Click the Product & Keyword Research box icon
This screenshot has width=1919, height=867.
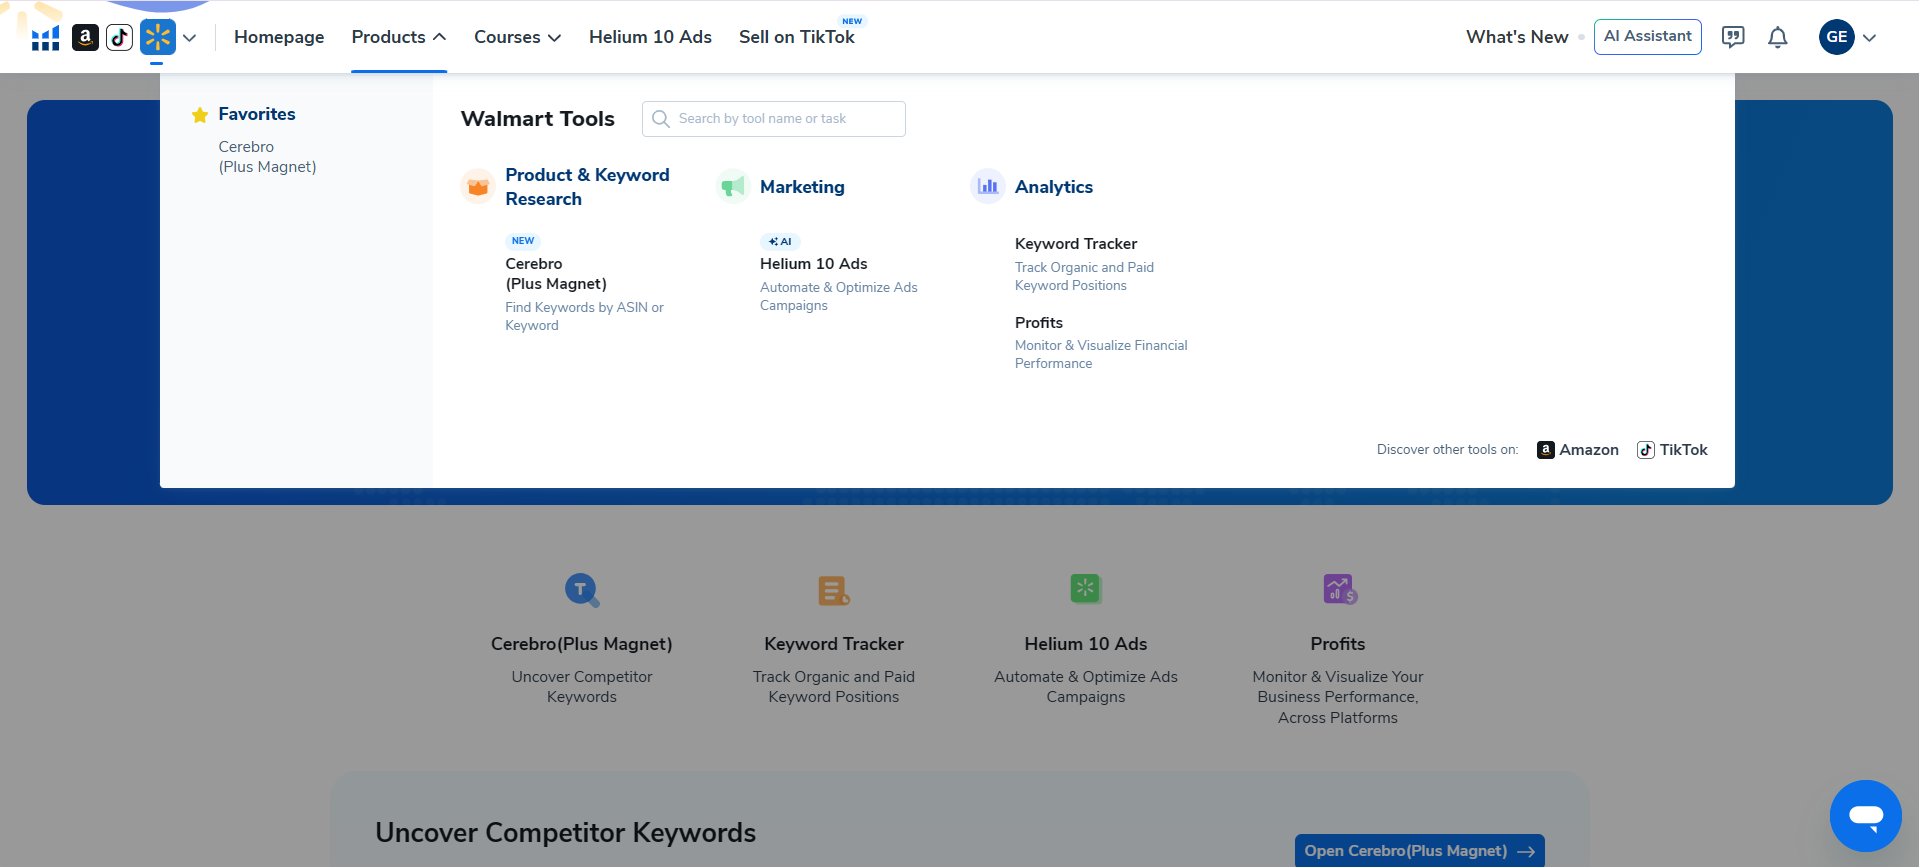[x=478, y=187]
